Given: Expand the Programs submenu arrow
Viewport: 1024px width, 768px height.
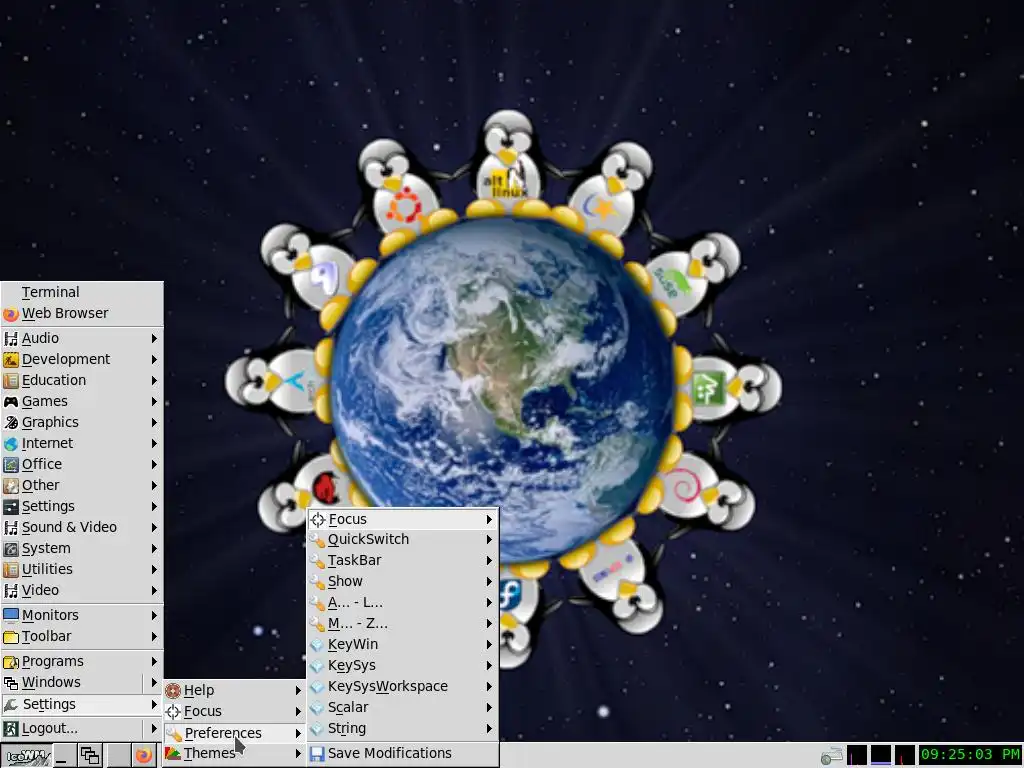Looking at the screenshot, I should coord(154,662).
